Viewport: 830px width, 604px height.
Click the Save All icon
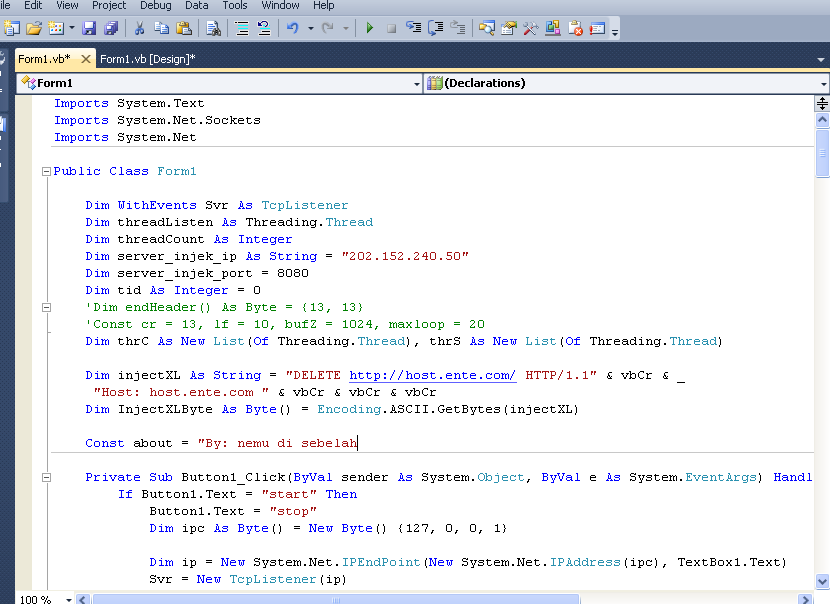pyautogui.click(x=111, y=28)
